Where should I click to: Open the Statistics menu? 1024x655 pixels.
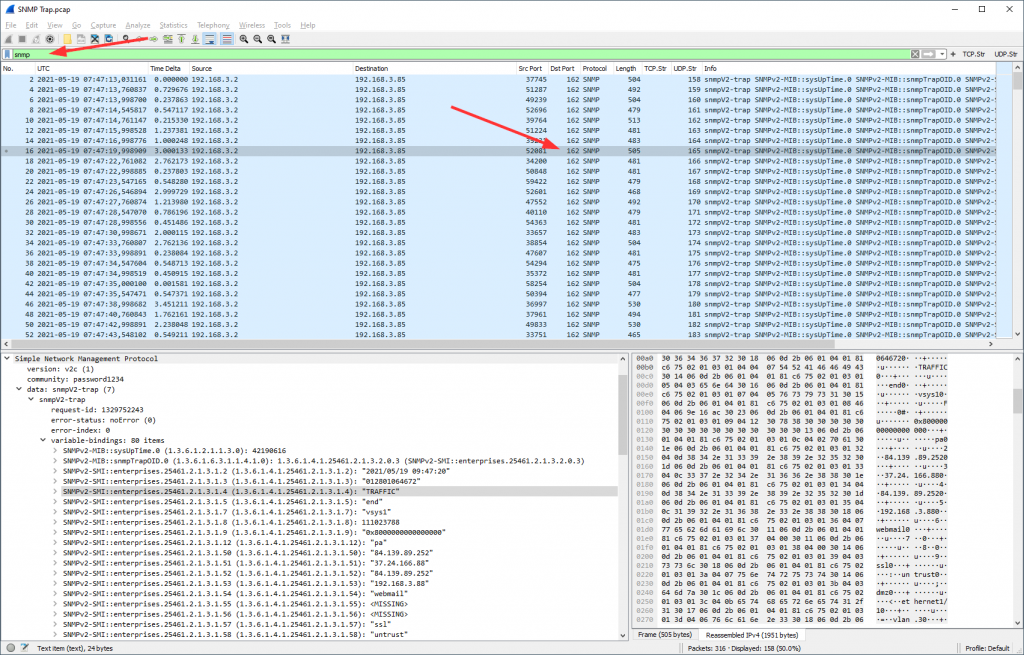[173, 25]
